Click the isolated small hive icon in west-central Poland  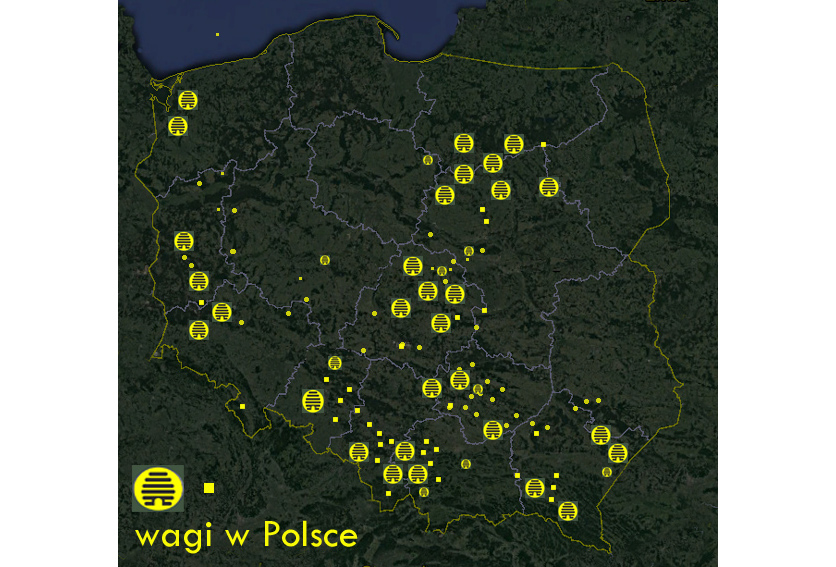pyautogui.click(x=325, y=260)
